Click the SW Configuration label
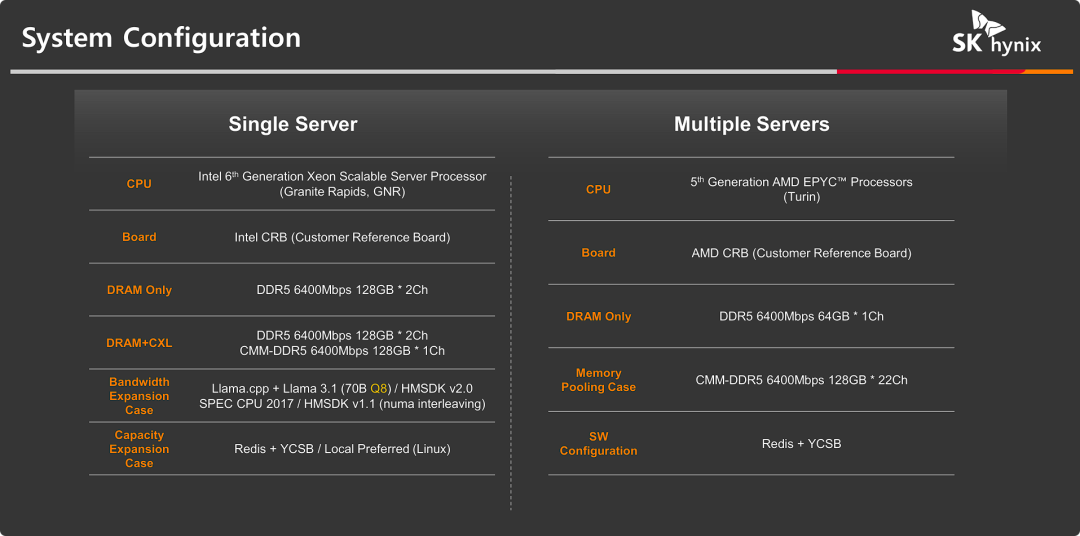The width and height of the screenshot is (1080, 536). tap(598, 444)
